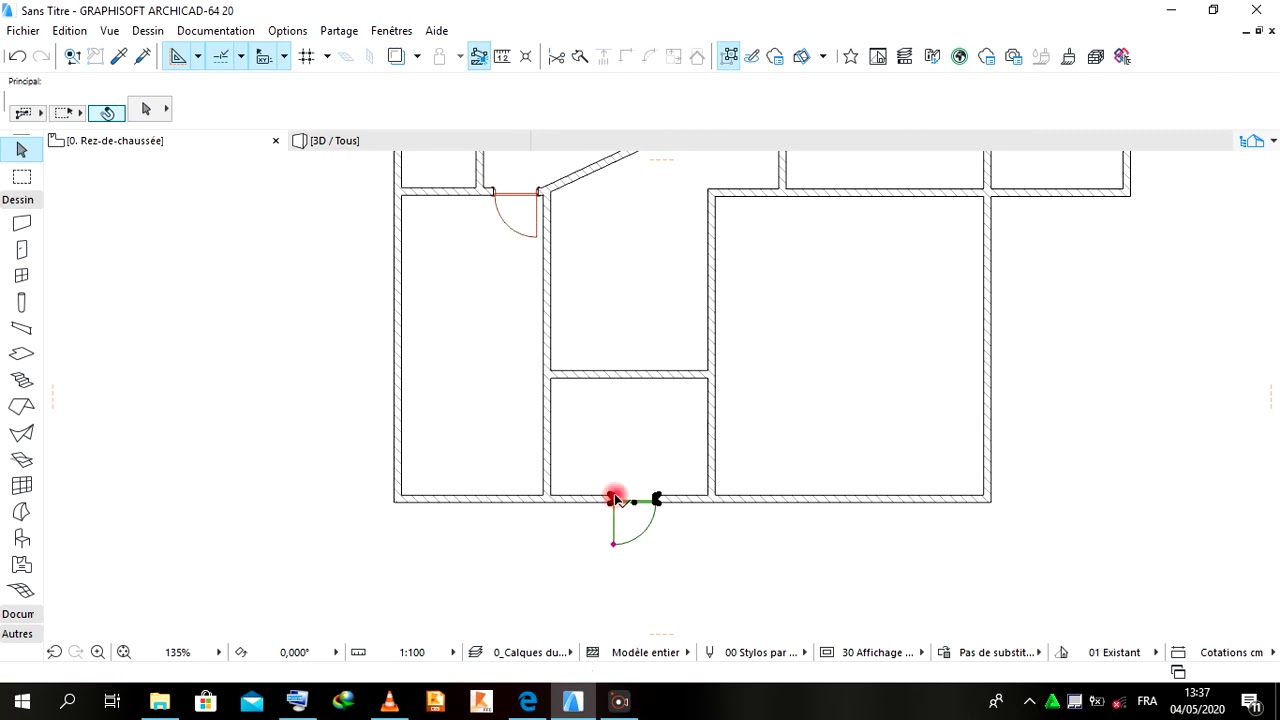The height and width of the screenshot is (720, 1280).
Task: Select the Wall tool
Action: coord(21,223)
